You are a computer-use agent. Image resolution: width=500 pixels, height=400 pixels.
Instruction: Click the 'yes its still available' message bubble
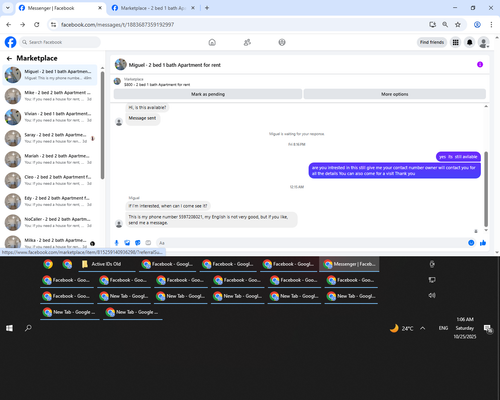[458, 157]
